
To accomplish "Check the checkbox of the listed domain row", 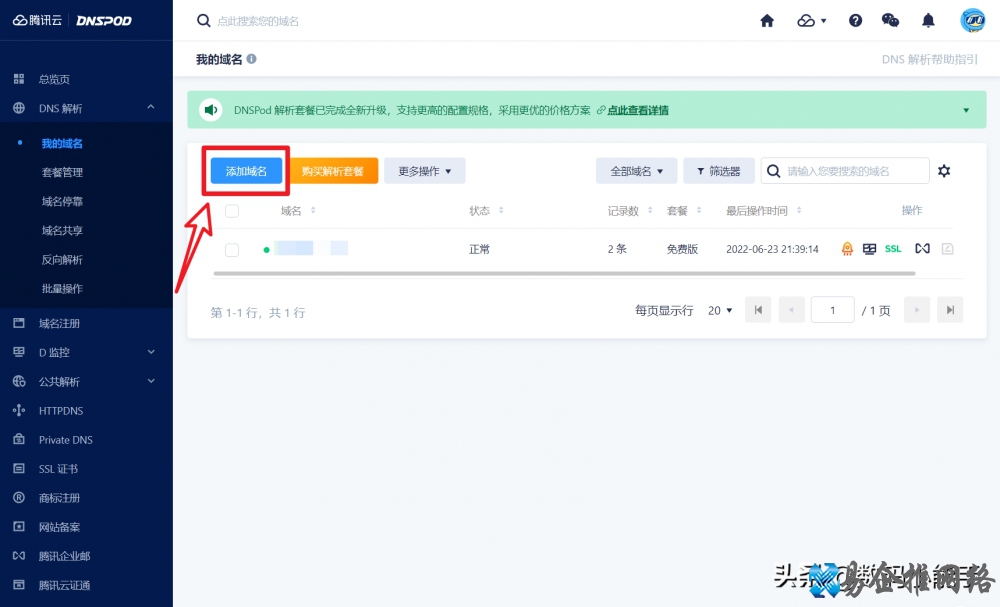I will point(231,249).
